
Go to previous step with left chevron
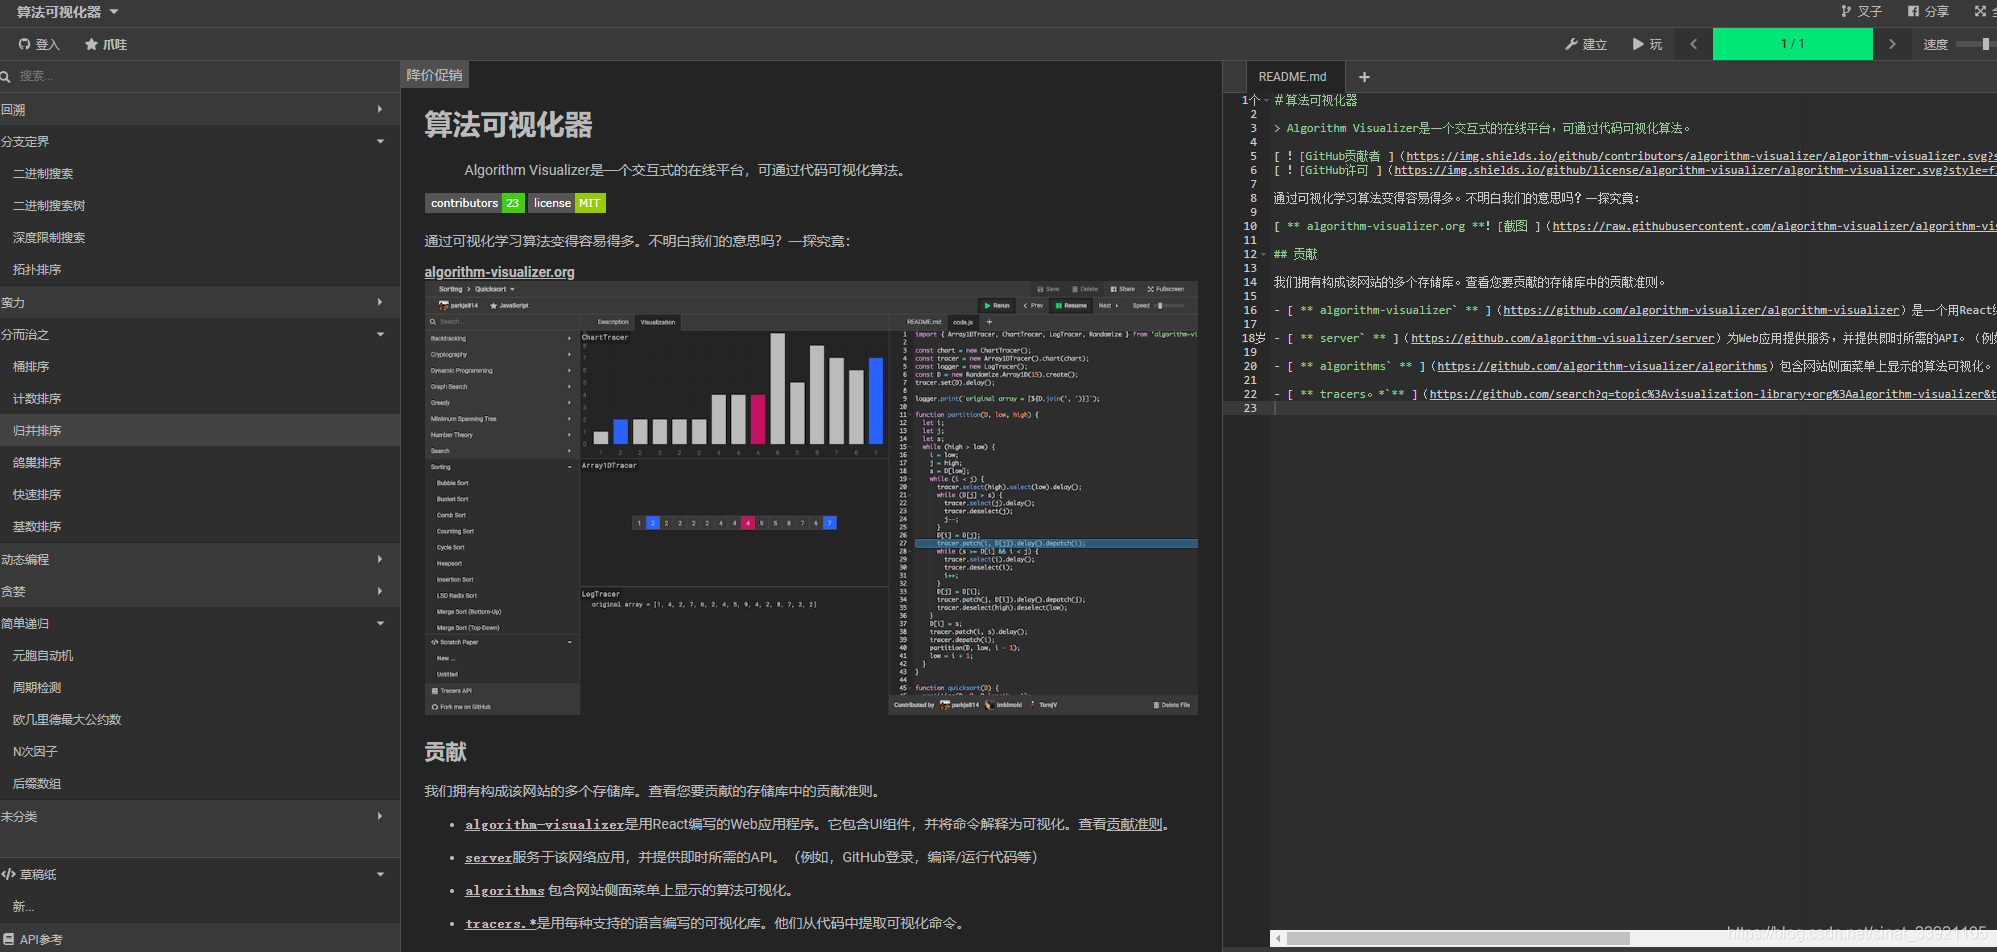[1693, 44]
